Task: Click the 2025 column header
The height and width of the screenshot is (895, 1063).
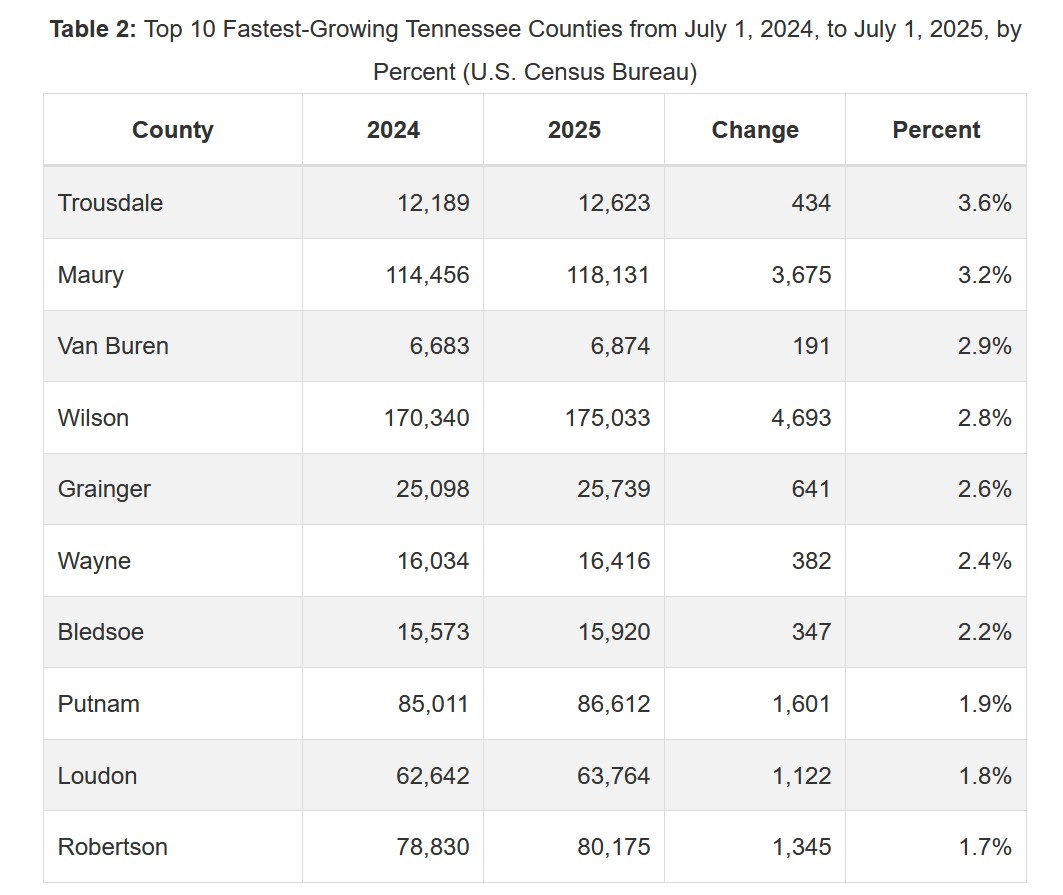Action: (x=574, y=130)
